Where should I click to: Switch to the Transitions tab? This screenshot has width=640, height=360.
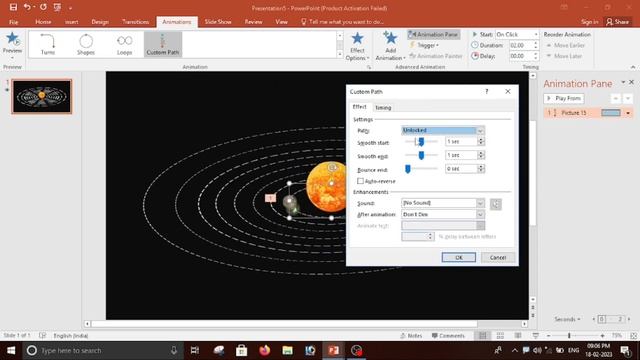136,22
